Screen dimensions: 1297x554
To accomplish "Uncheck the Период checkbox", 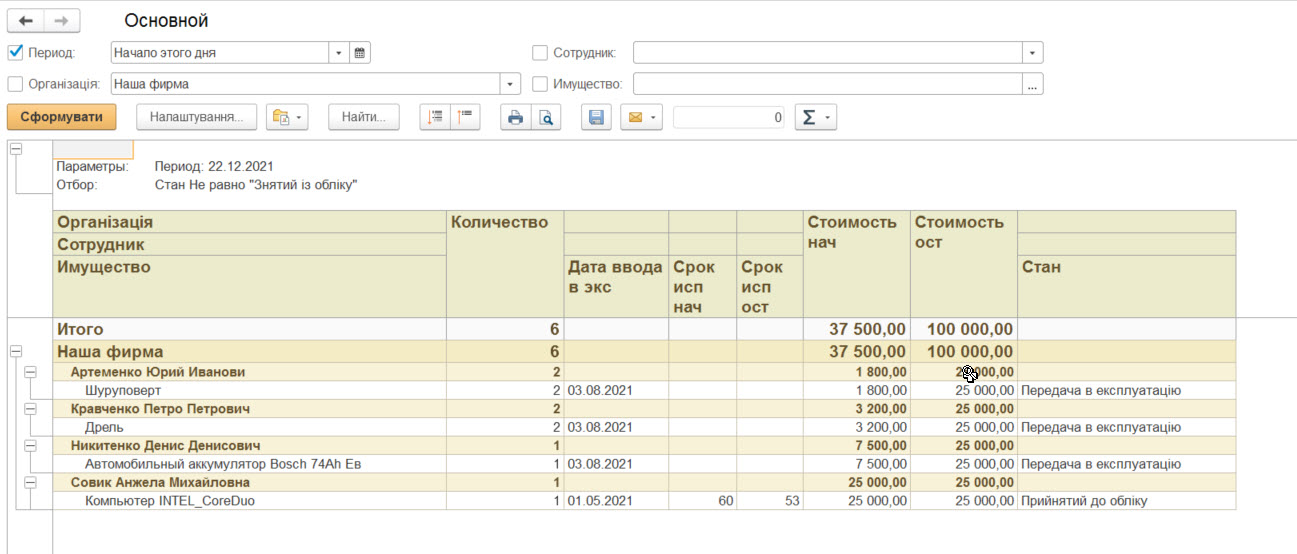I will 15,53.
